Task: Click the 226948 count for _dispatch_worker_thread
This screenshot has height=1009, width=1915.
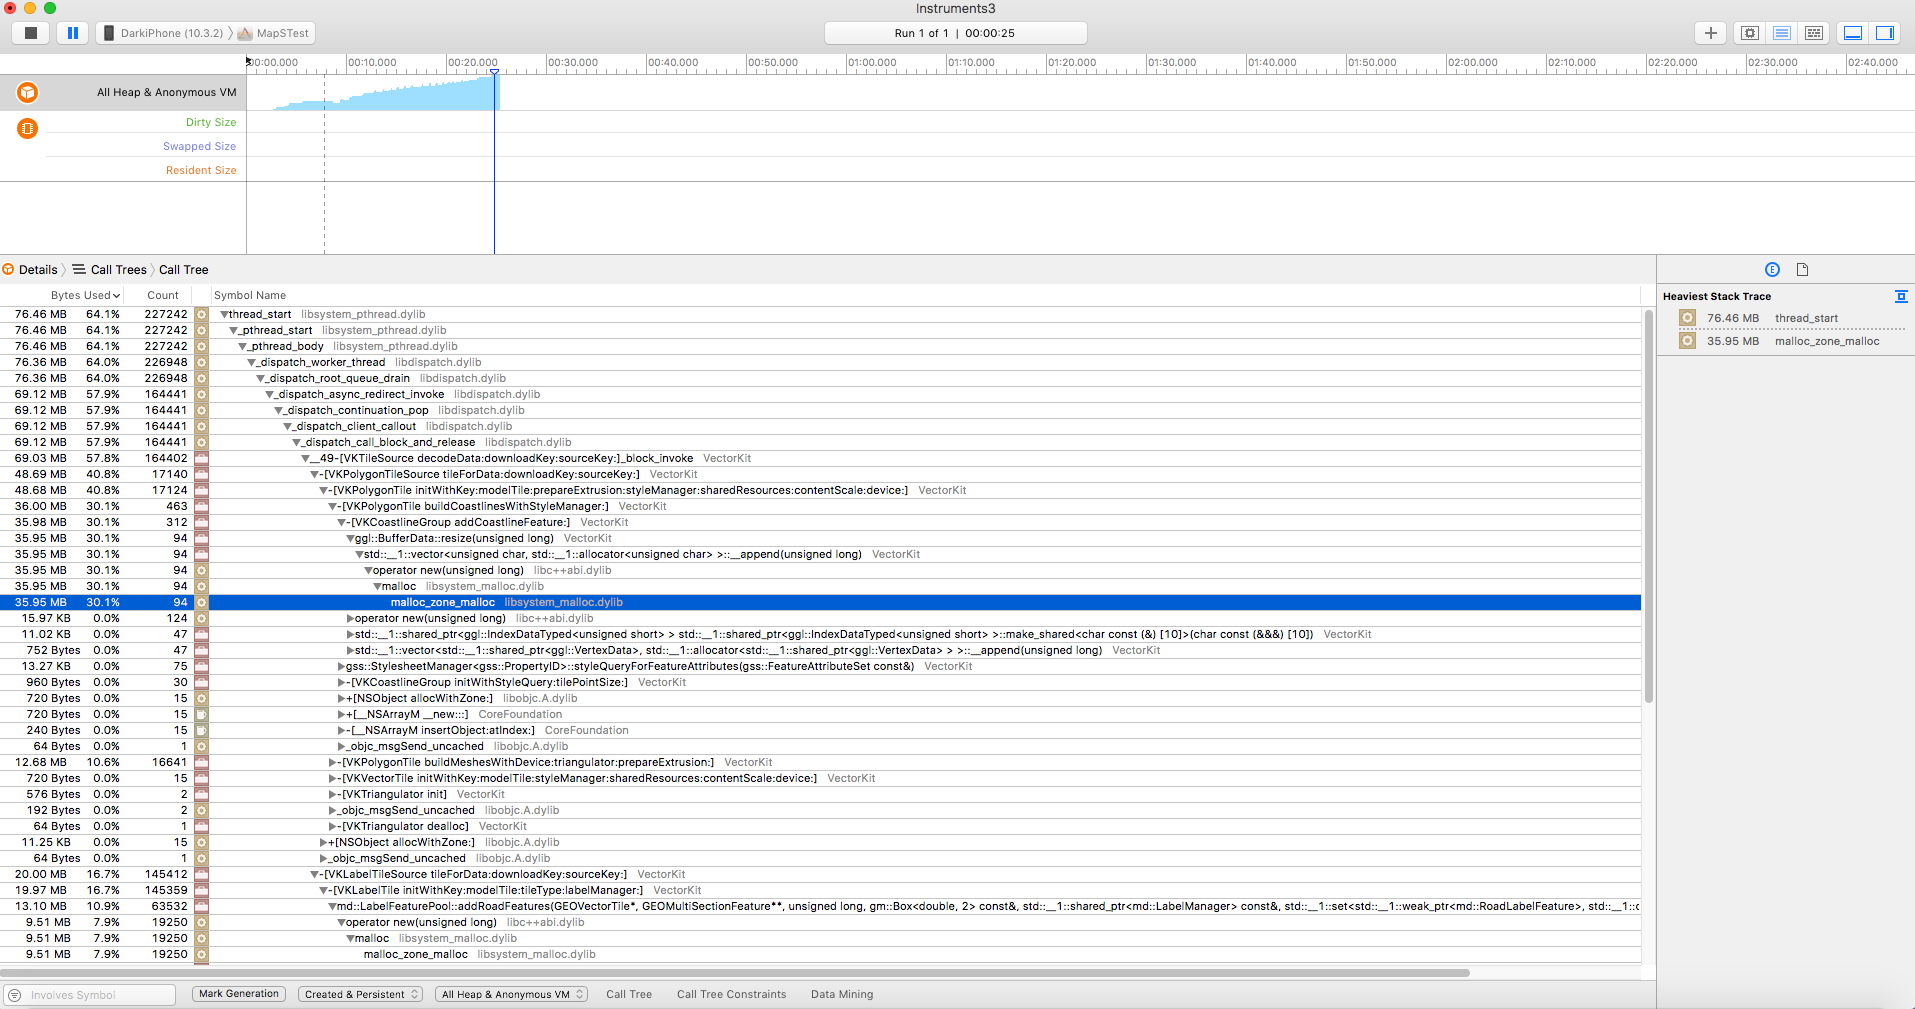Action: tap(166, 362)
